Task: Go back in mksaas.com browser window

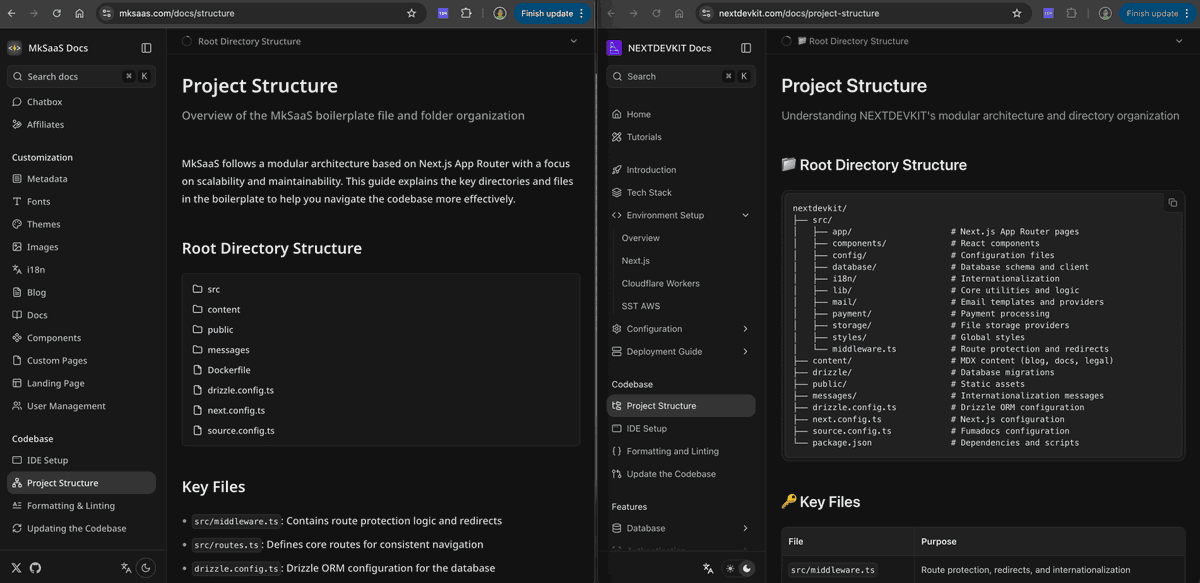Action: tap(11, 13)
